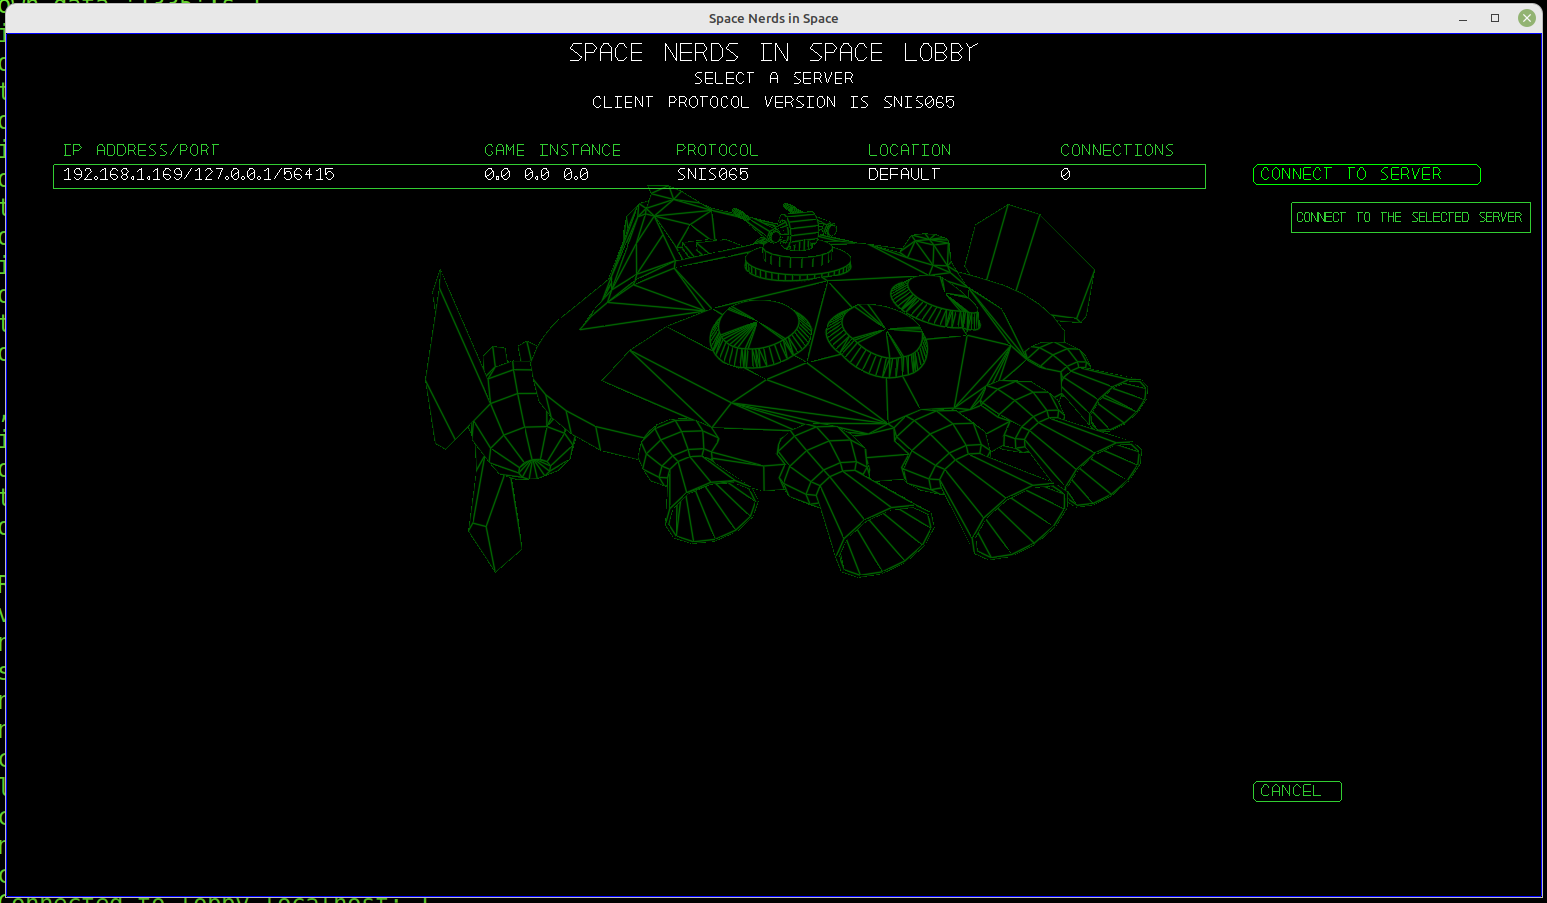Close the Space Nerds in Space window
The width and height of the screenshot is (1547, 903).
1527,18
